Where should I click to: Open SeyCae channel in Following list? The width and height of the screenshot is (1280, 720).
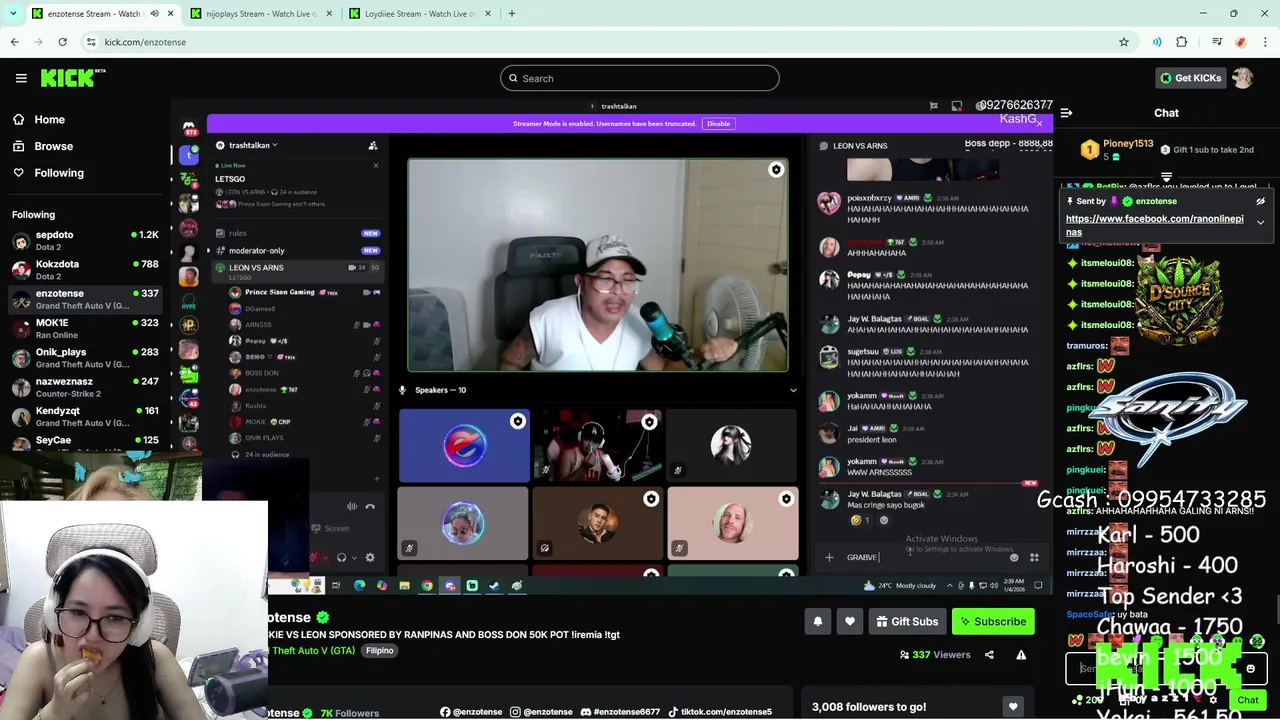[x=84, y=441]
